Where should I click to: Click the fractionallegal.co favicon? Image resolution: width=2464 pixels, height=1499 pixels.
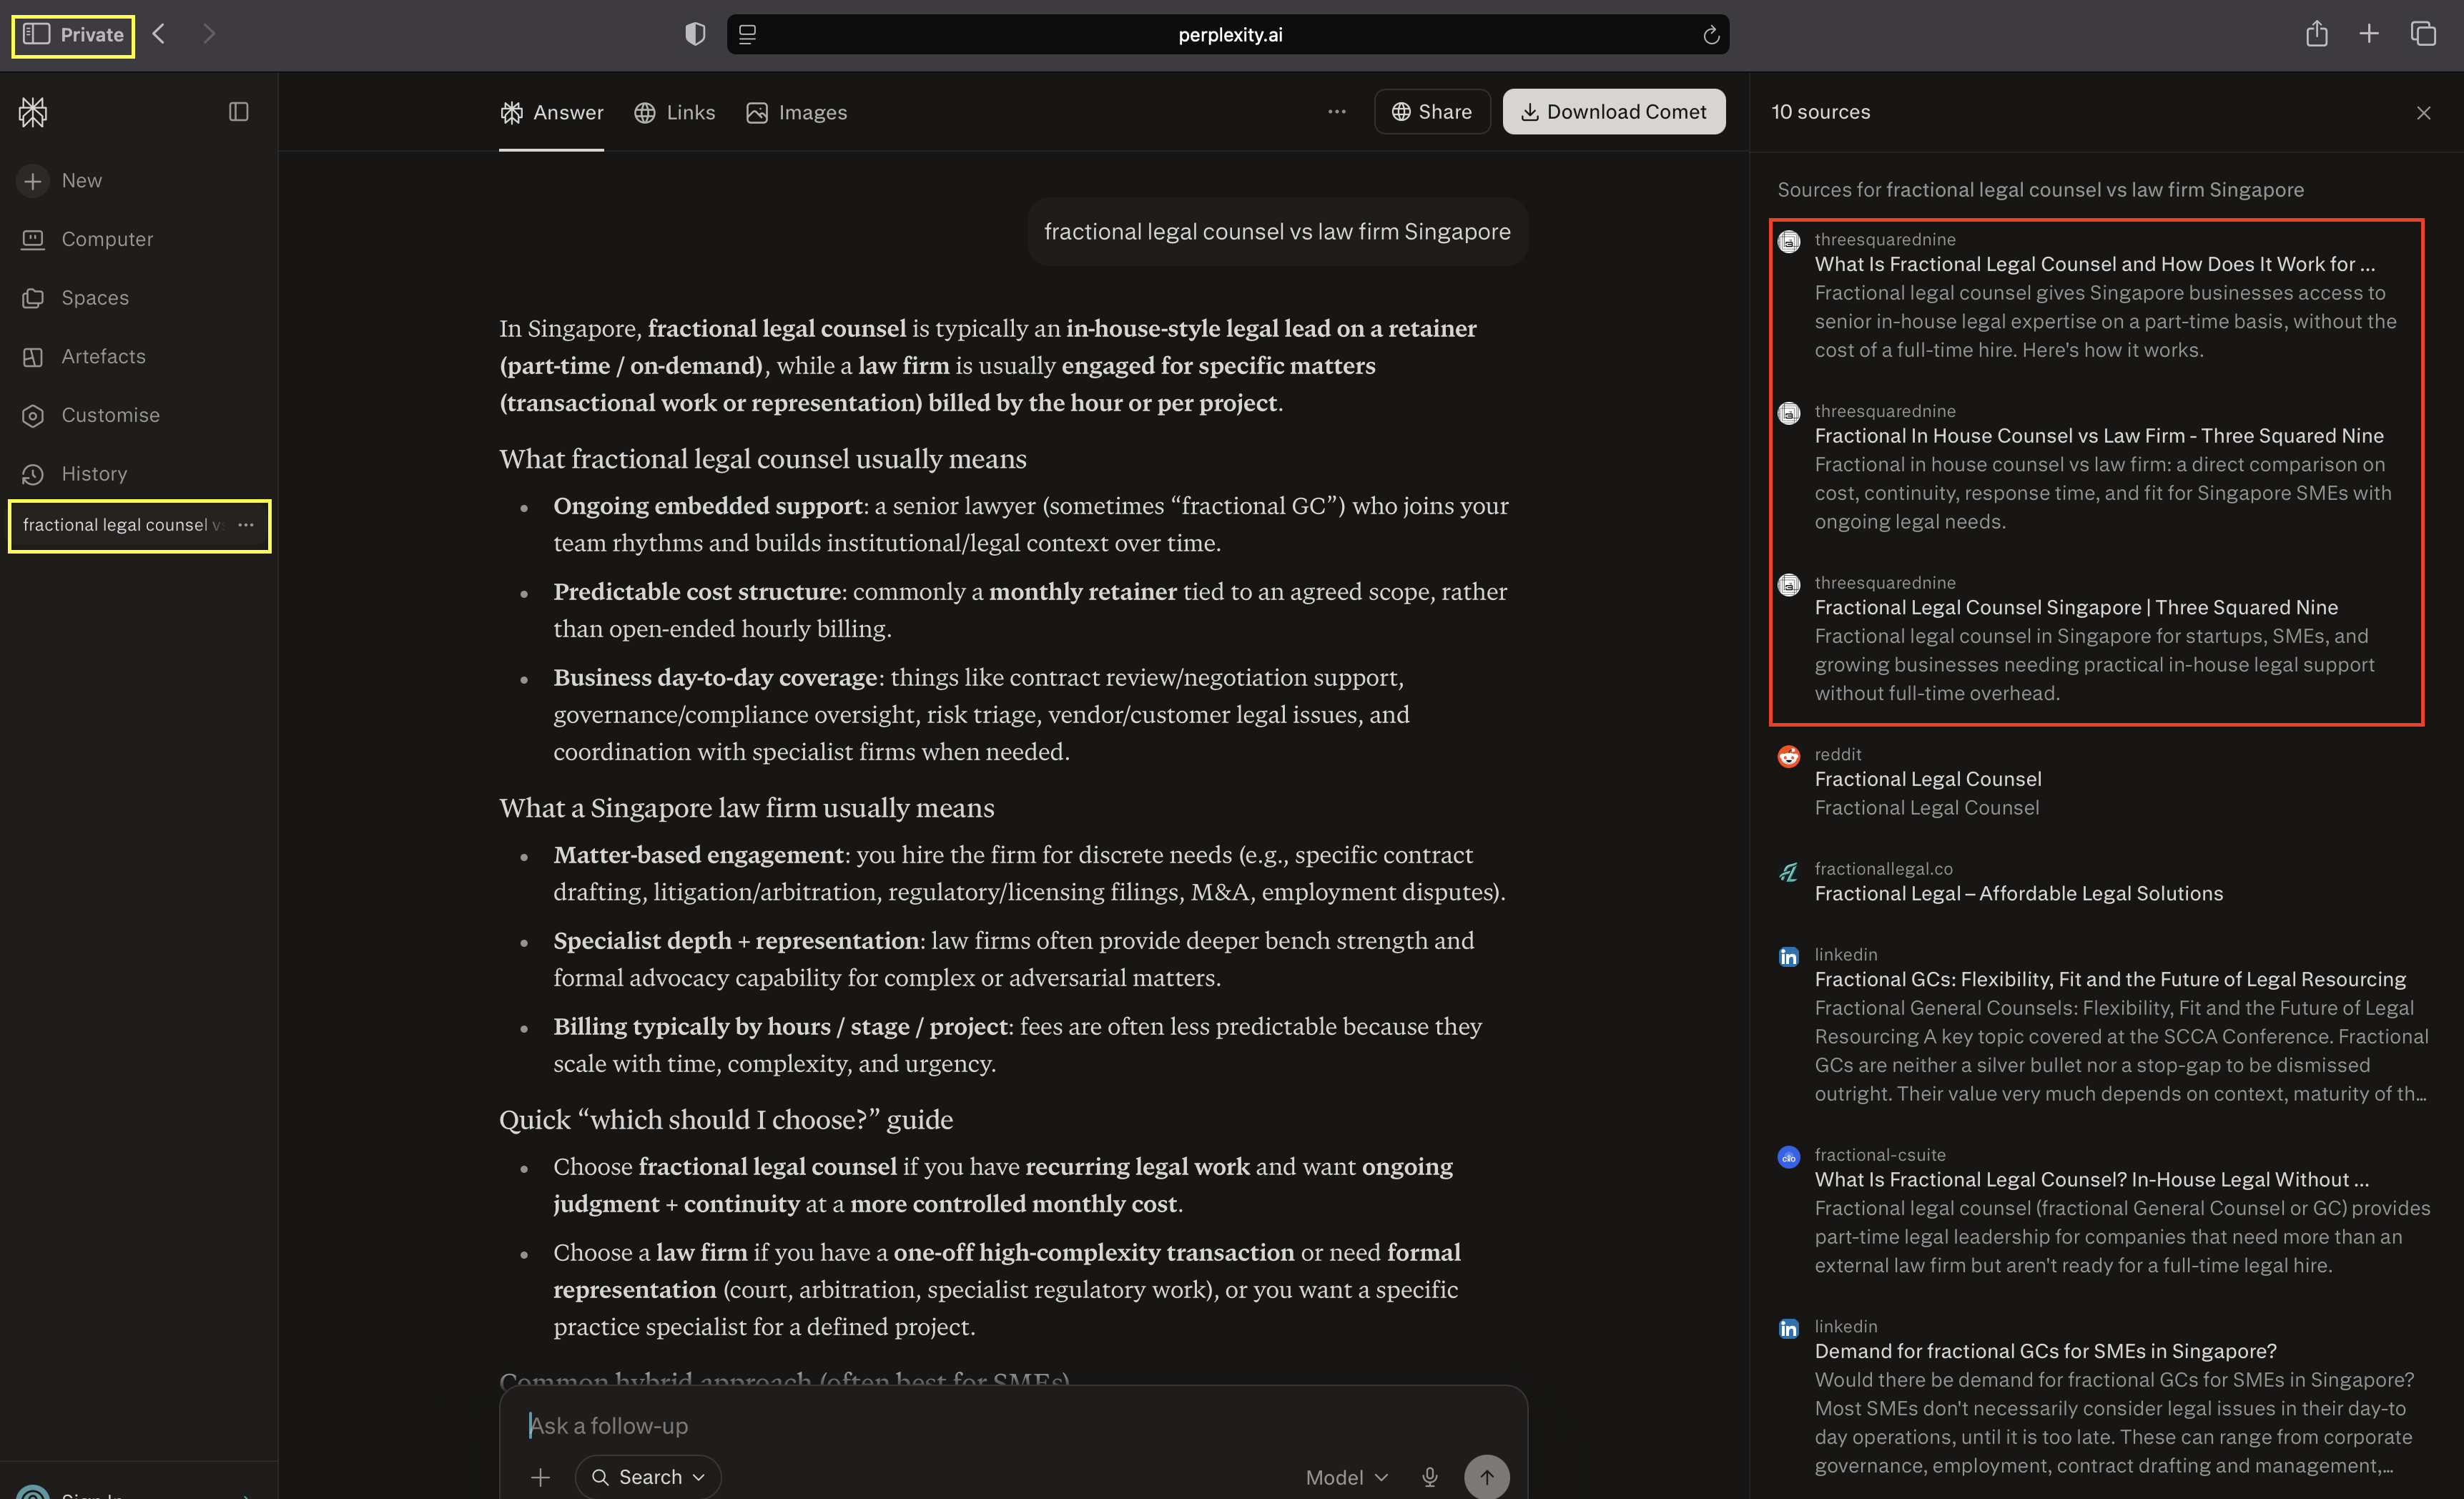(x=1789, y=872)
